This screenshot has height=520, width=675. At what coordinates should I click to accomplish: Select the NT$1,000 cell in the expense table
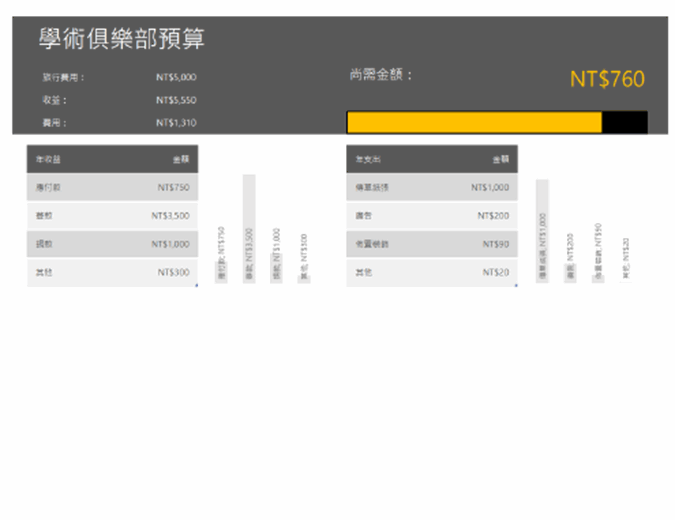[x=490, y=187]
